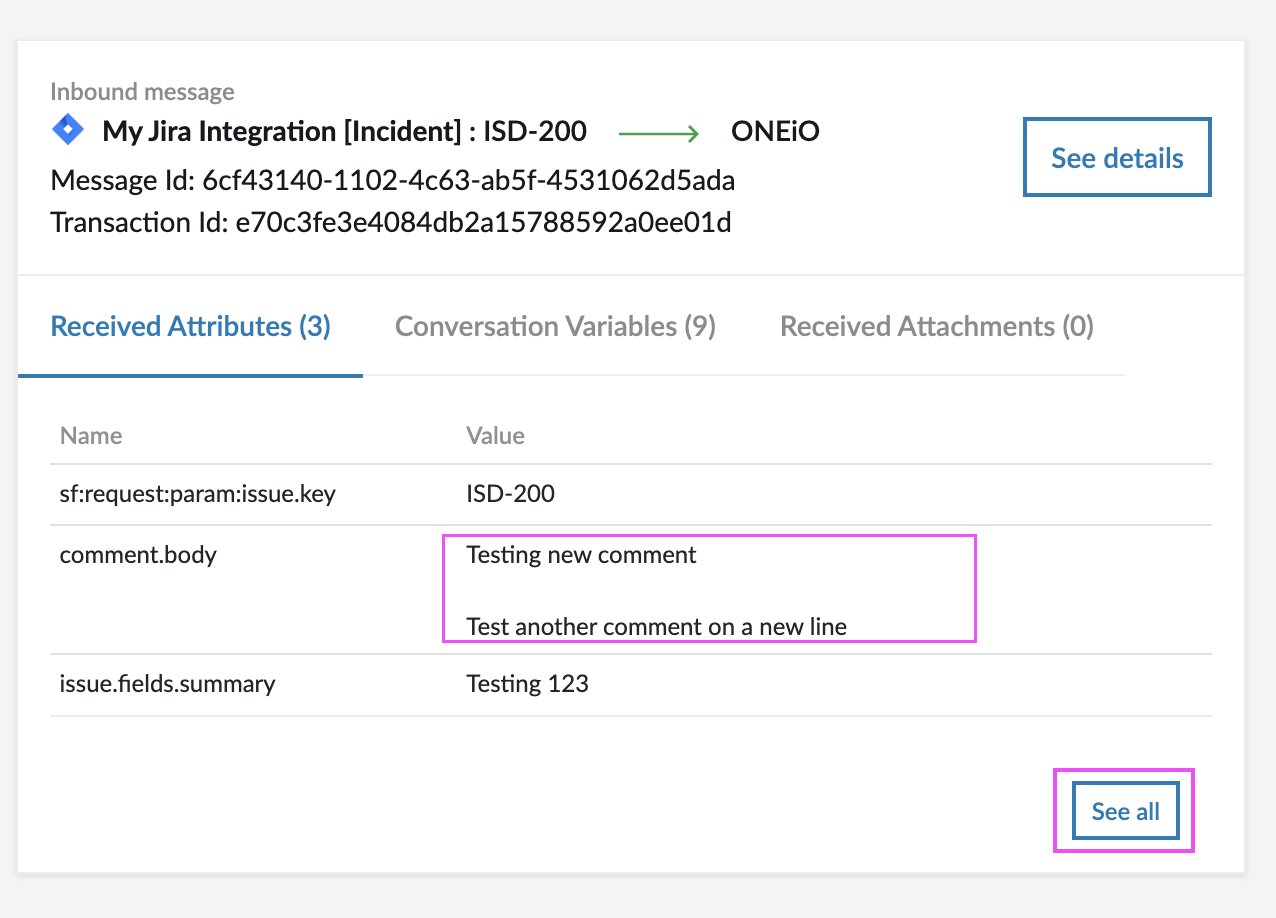Click the blue Jira diamond icon
1276x918 pixels.
coord(68,130)
